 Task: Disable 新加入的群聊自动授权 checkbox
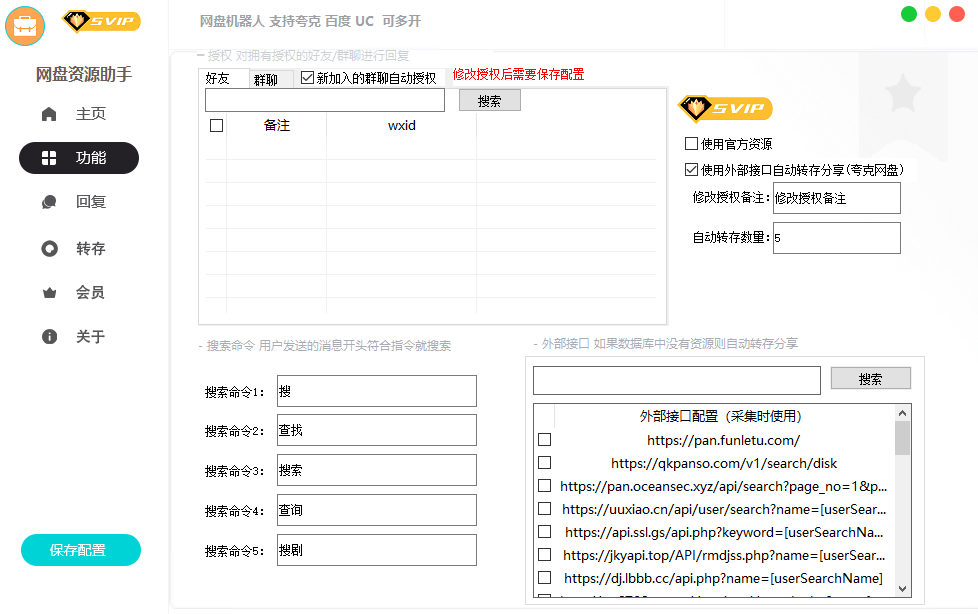pos(307,78)
